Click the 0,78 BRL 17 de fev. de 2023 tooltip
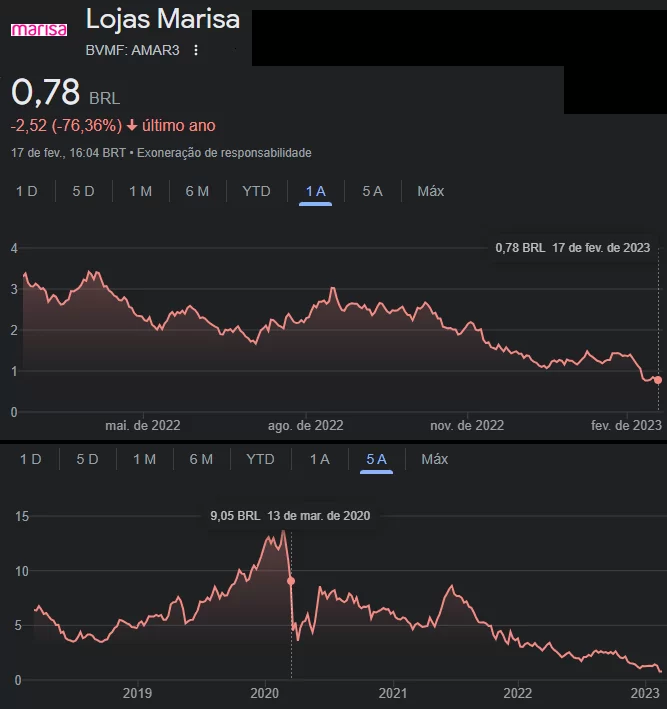Image resolution: width=667 pixels, height=709 pixels. pos(572,248)
